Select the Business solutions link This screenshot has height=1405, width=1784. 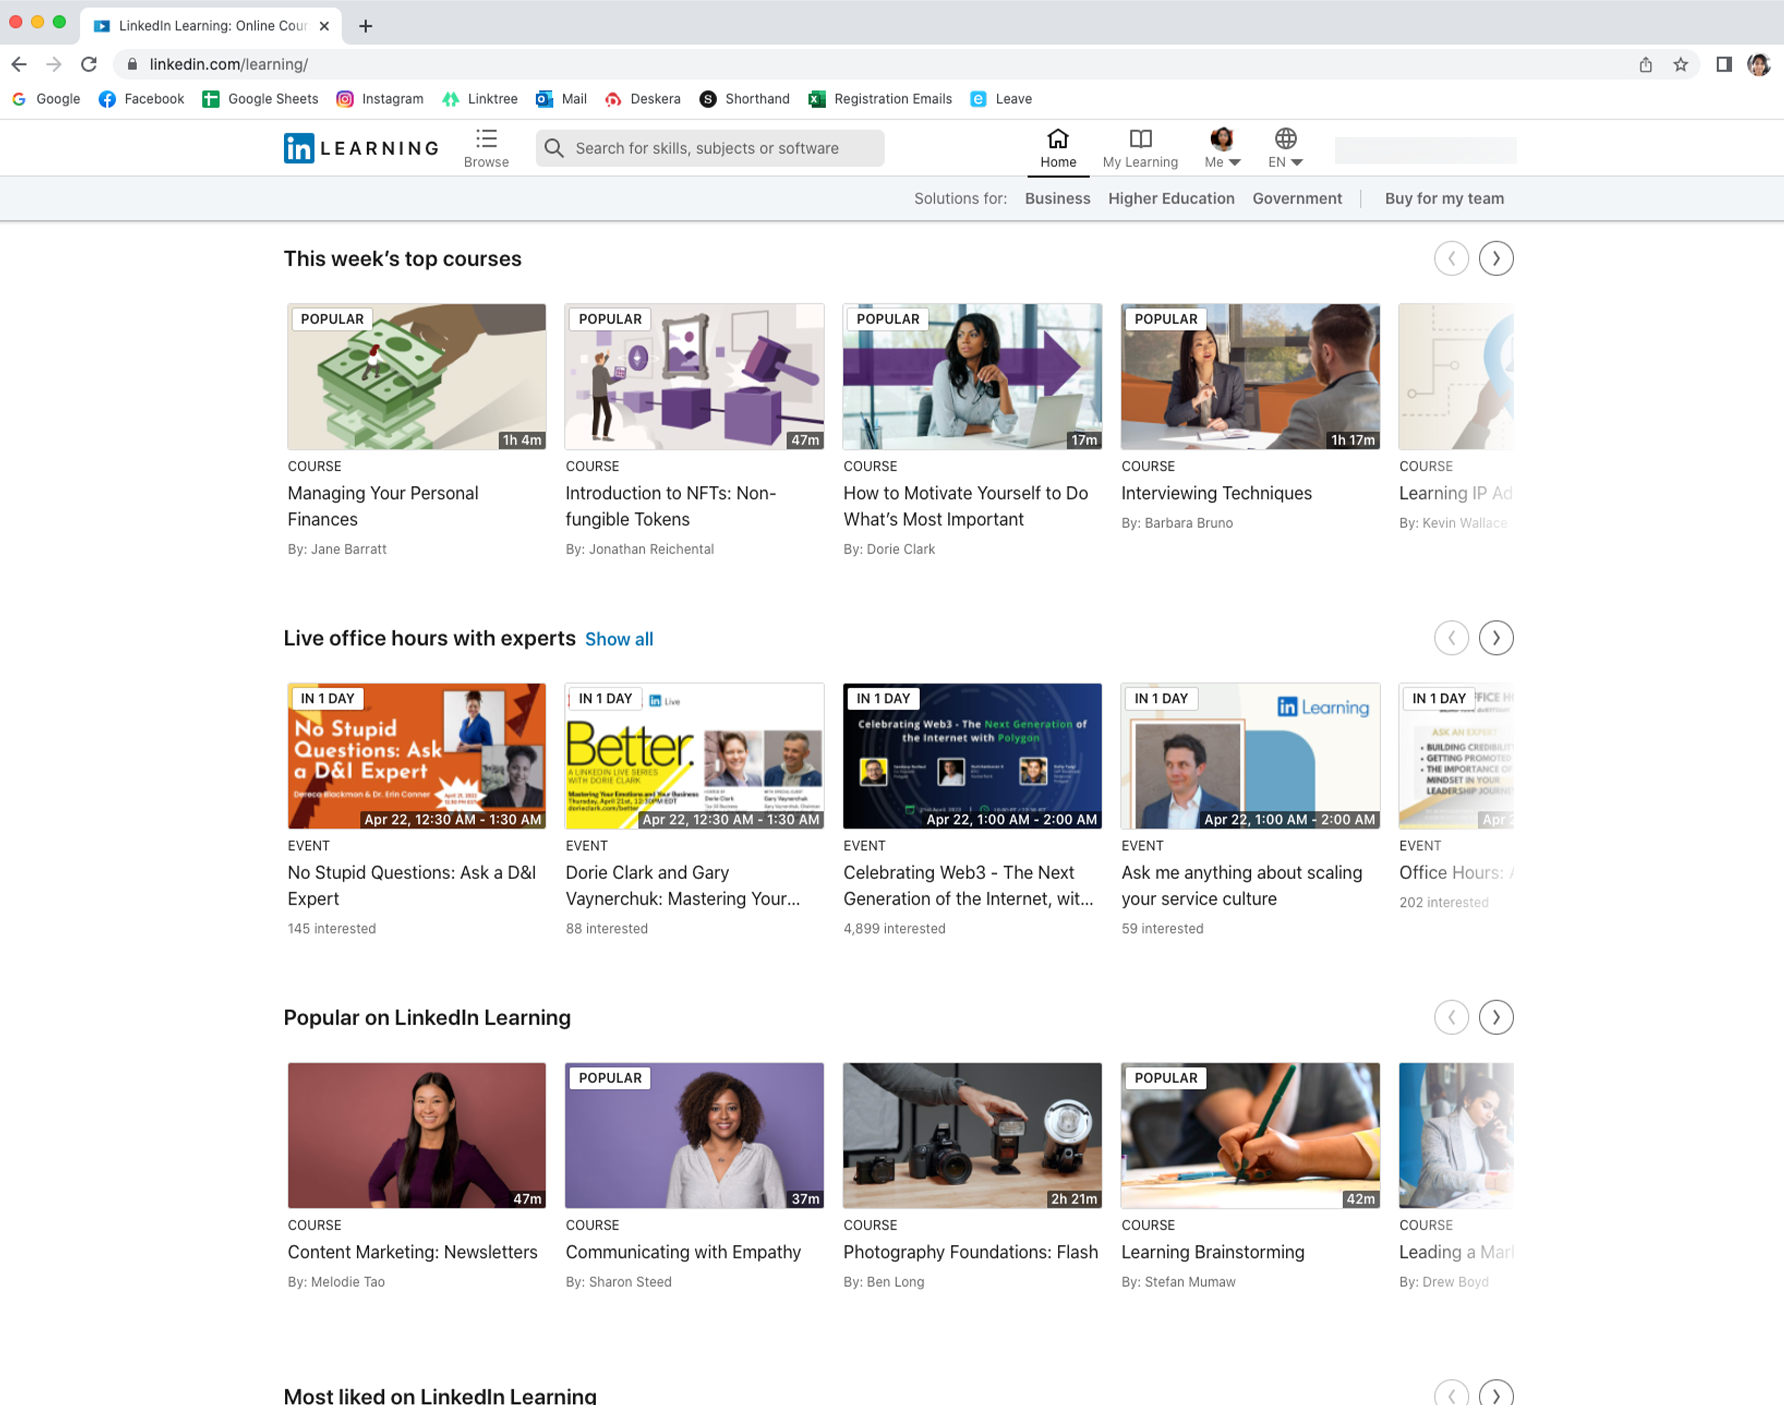pos(1057,199)
